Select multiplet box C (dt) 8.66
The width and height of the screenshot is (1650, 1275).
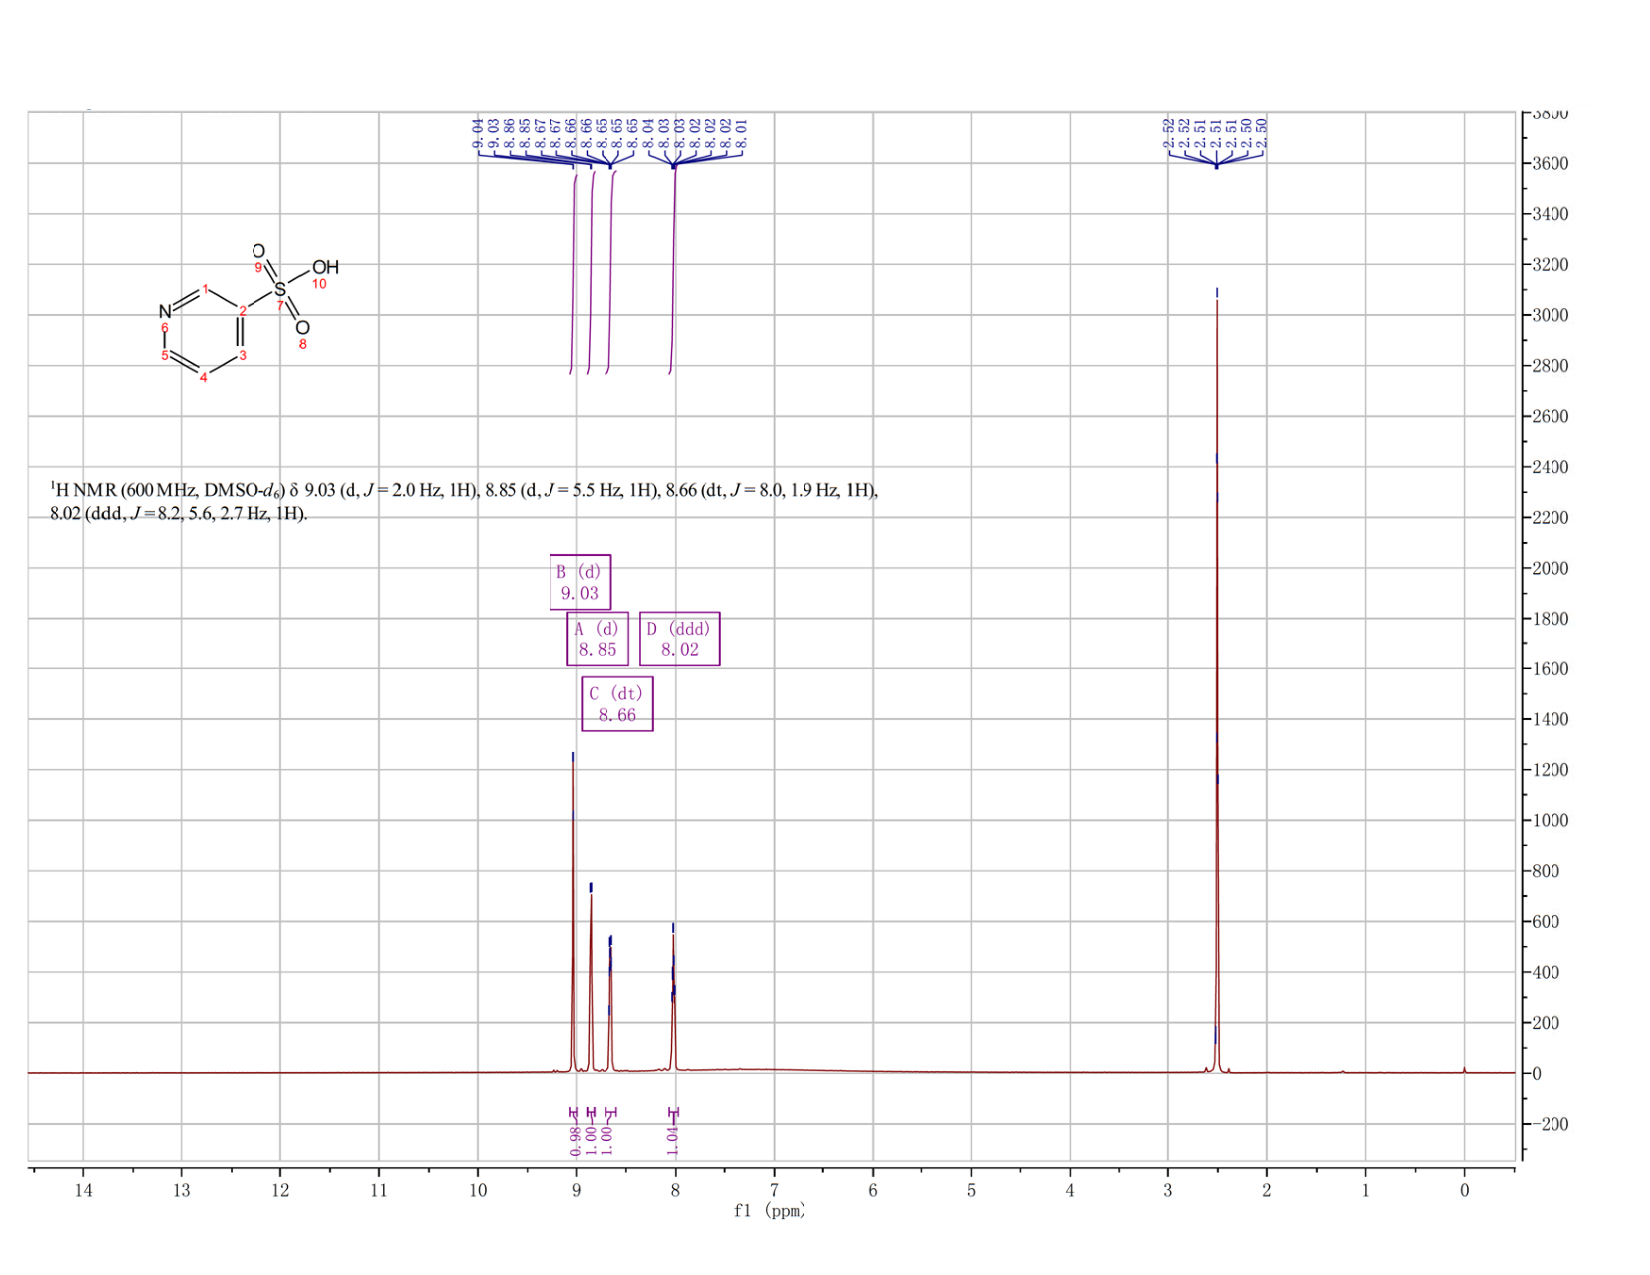click(617, 704)
